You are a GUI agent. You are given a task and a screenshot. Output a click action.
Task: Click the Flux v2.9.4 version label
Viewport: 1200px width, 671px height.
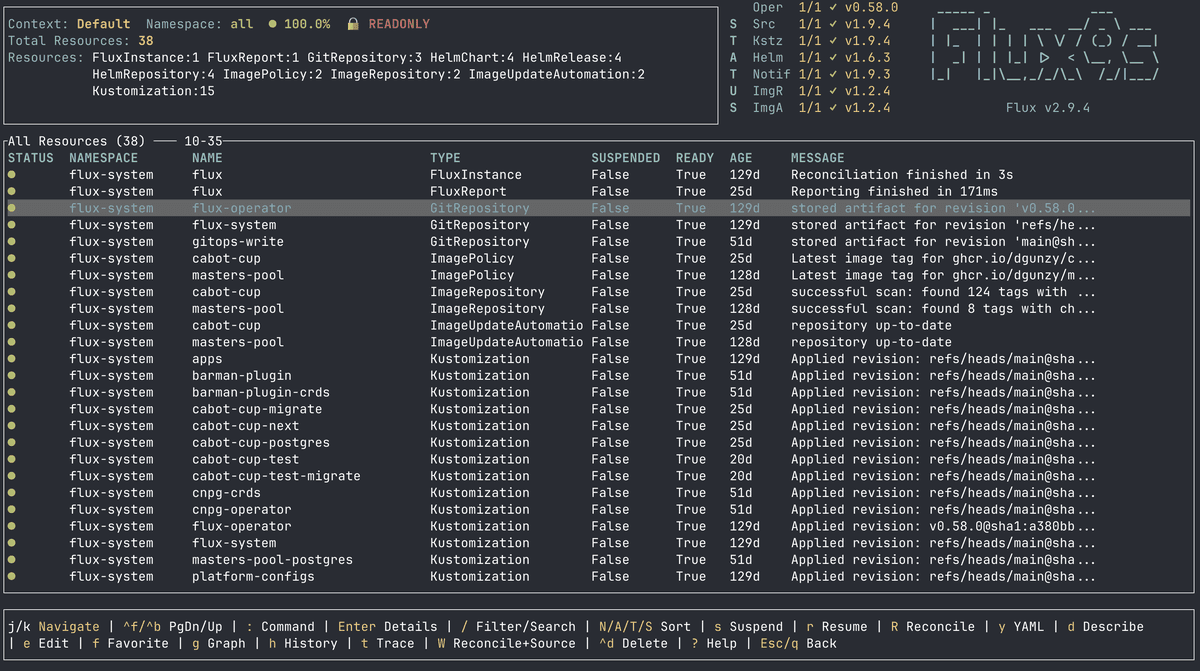point(1048,107)
